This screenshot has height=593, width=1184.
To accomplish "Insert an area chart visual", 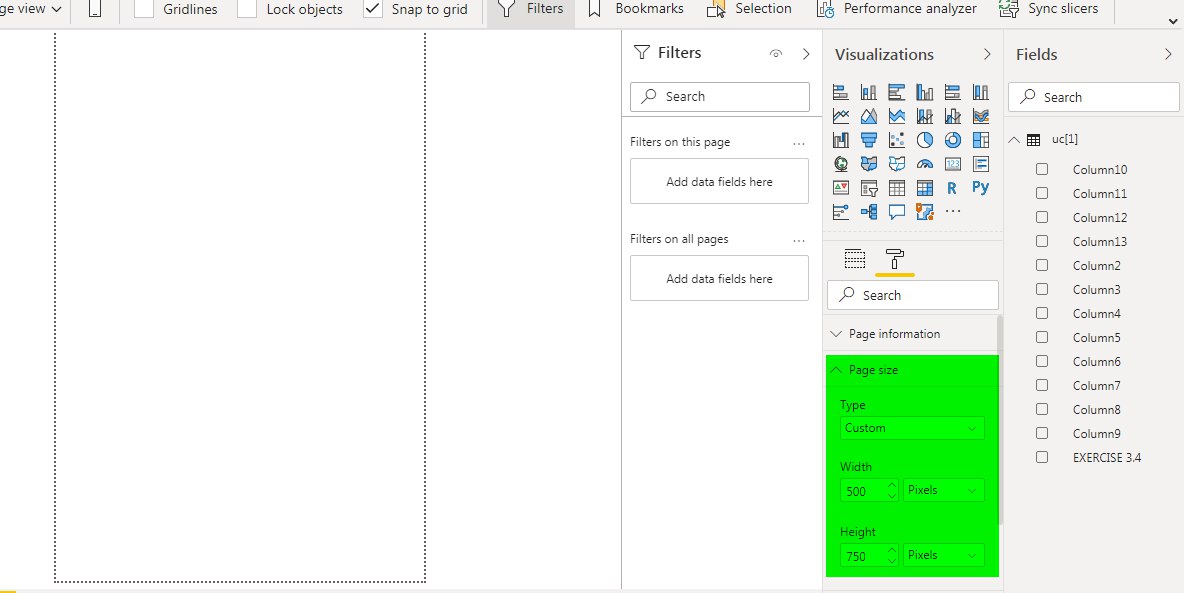I will (868, 116).
